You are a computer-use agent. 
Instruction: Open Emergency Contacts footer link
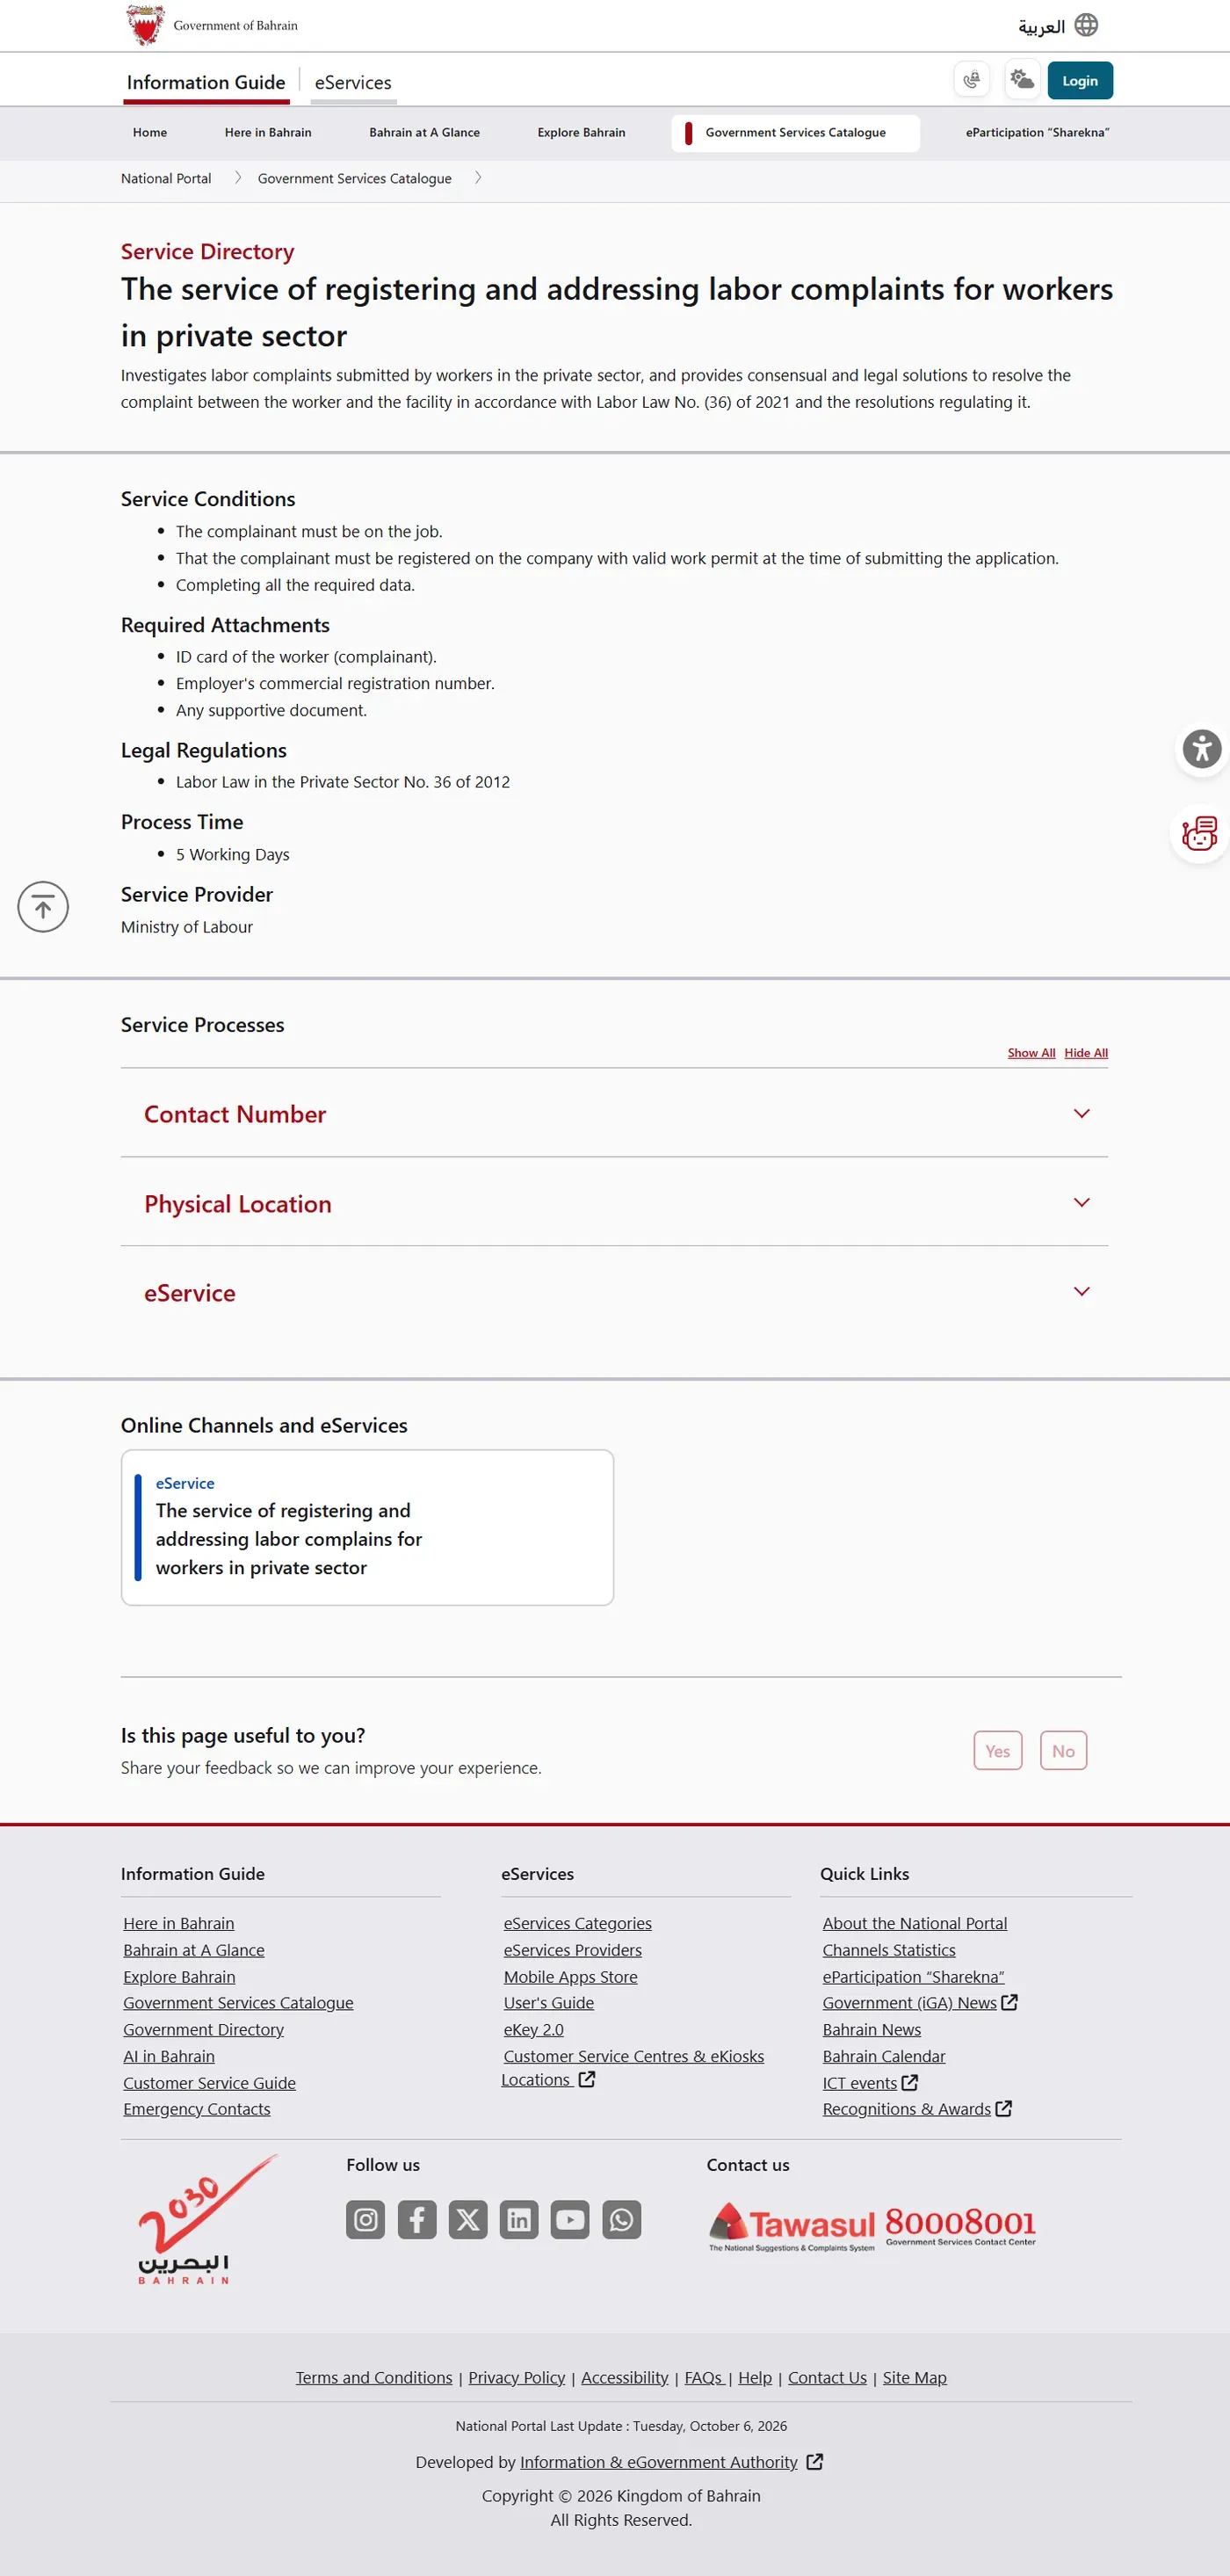point(196,2108)
